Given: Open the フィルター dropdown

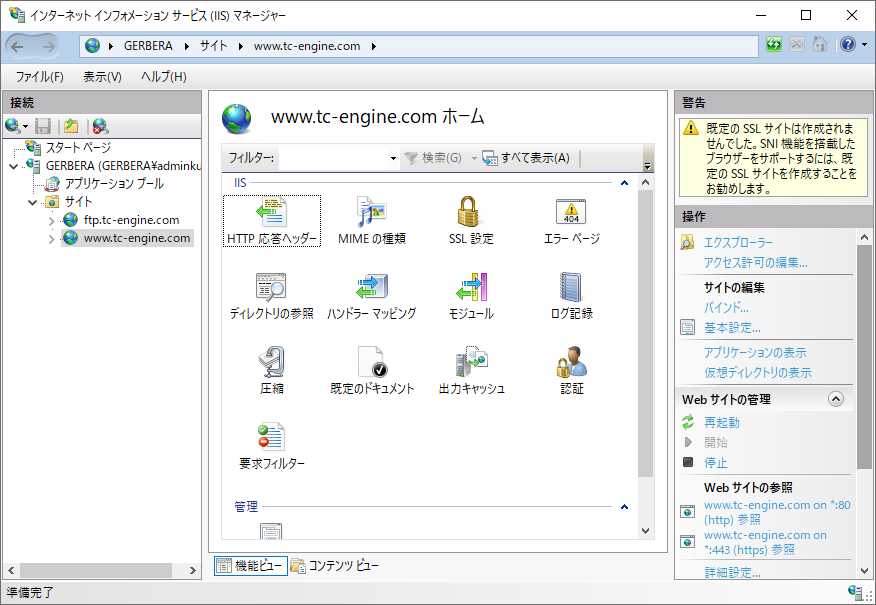Looking at the screenshot, I should [x=393, y=159].
